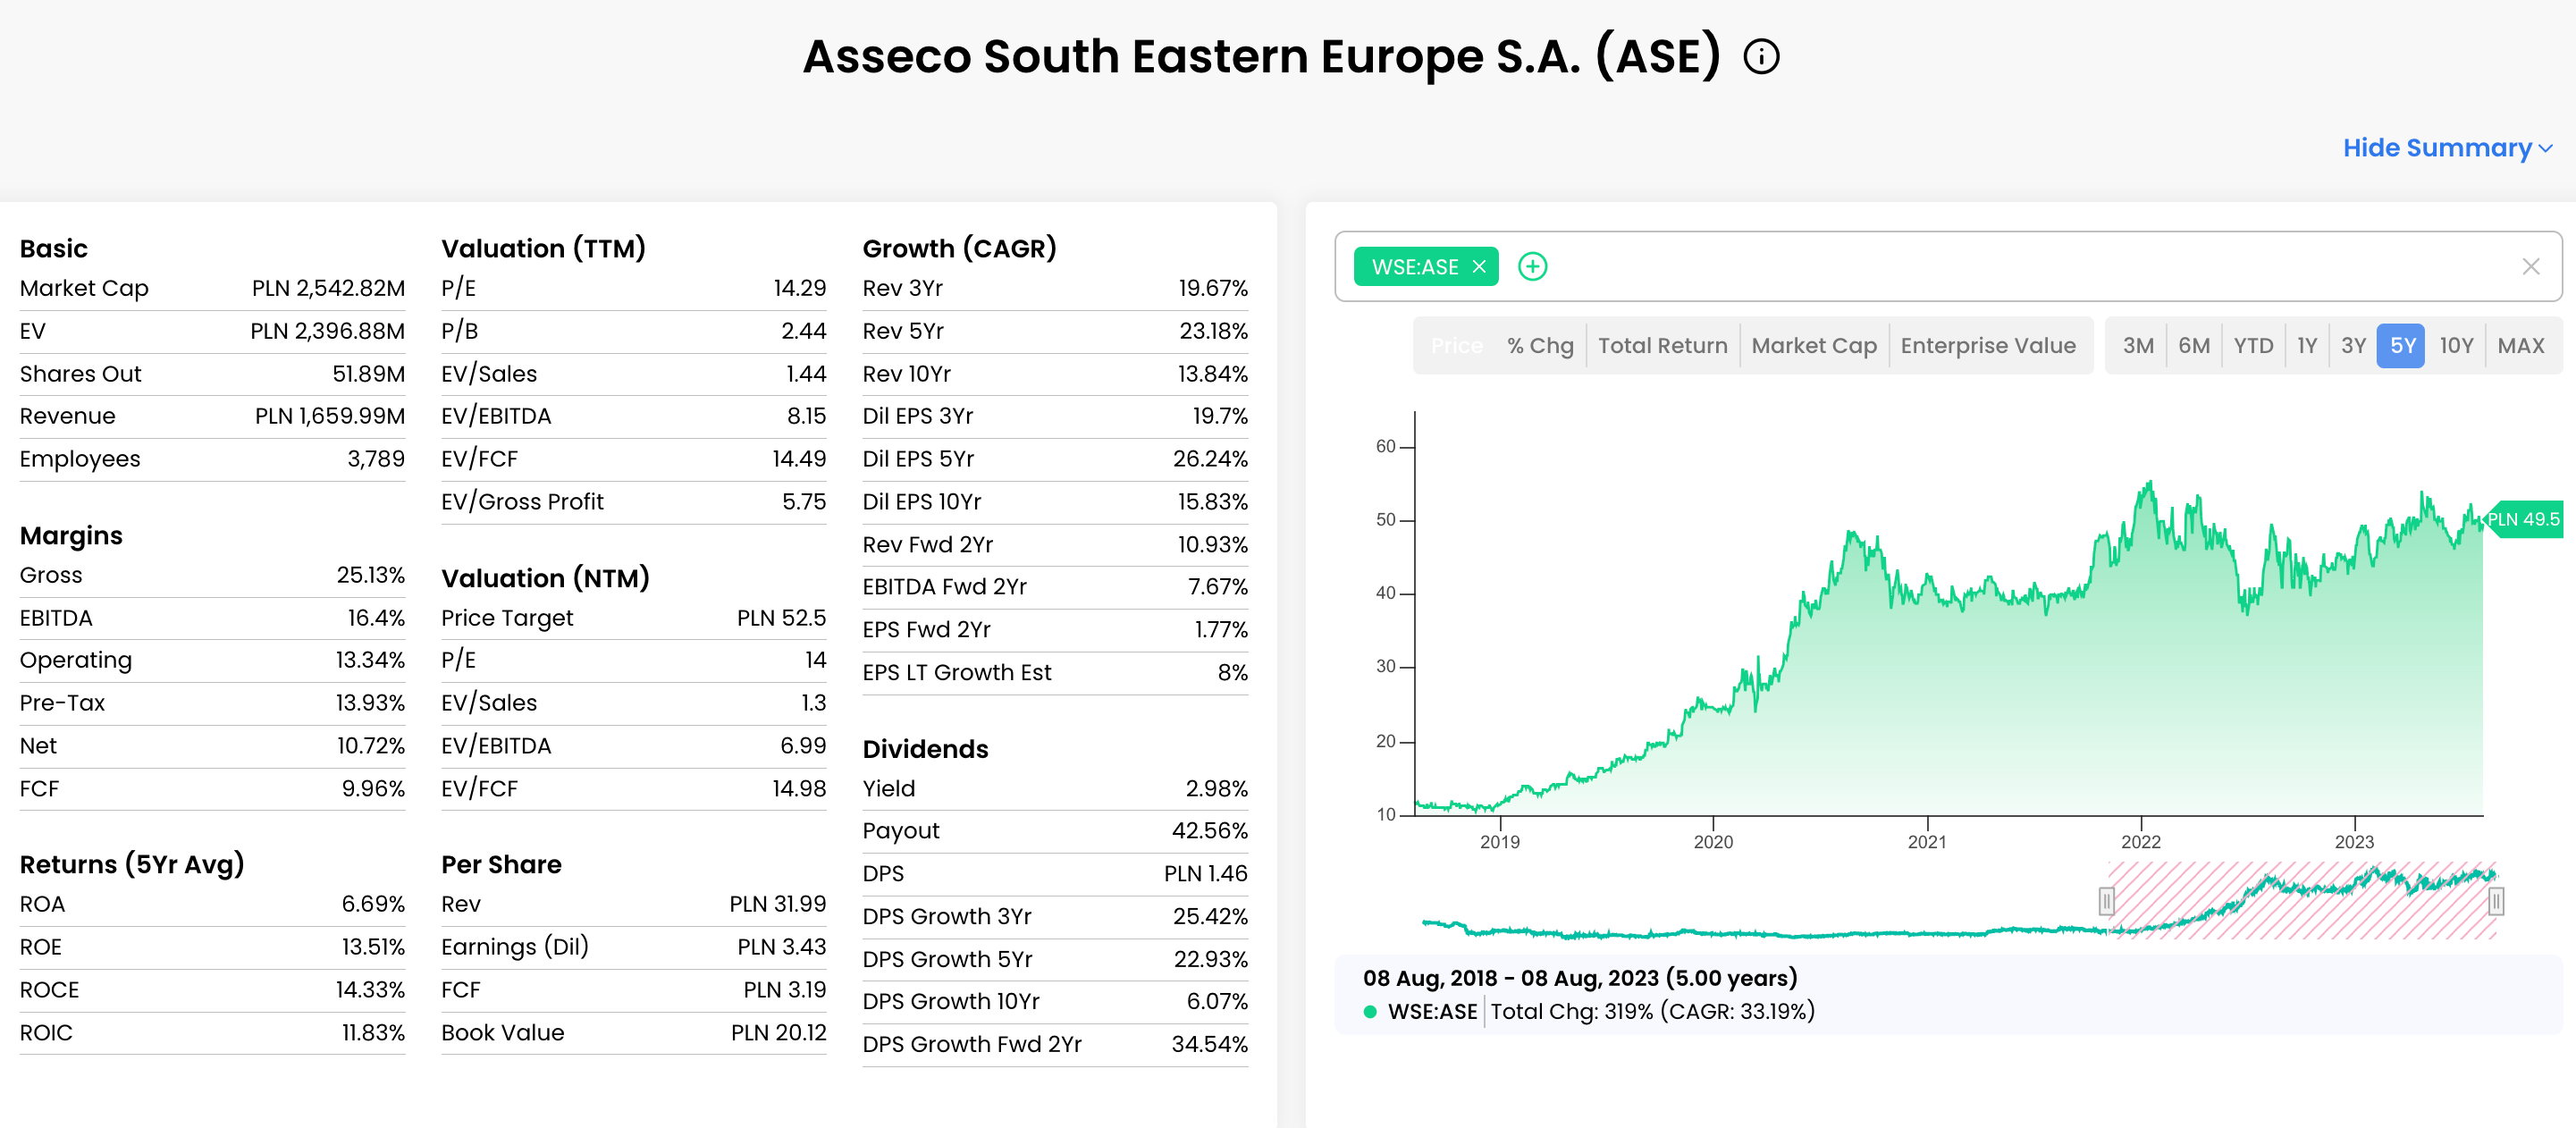Switch chart to % Chg mode
The height and width of the screenshot is (1128, 2576).
[1540, 346]
